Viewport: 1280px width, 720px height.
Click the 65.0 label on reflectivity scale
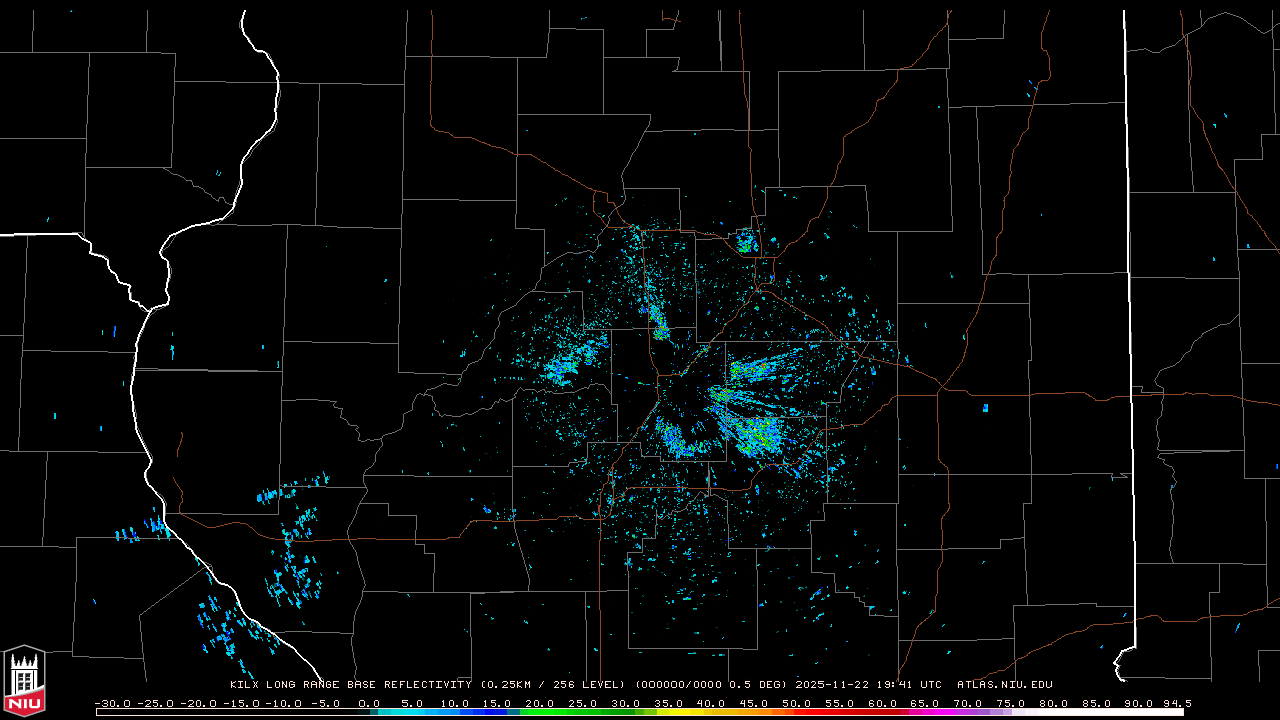pyautogui.click(x=925, y=703)
